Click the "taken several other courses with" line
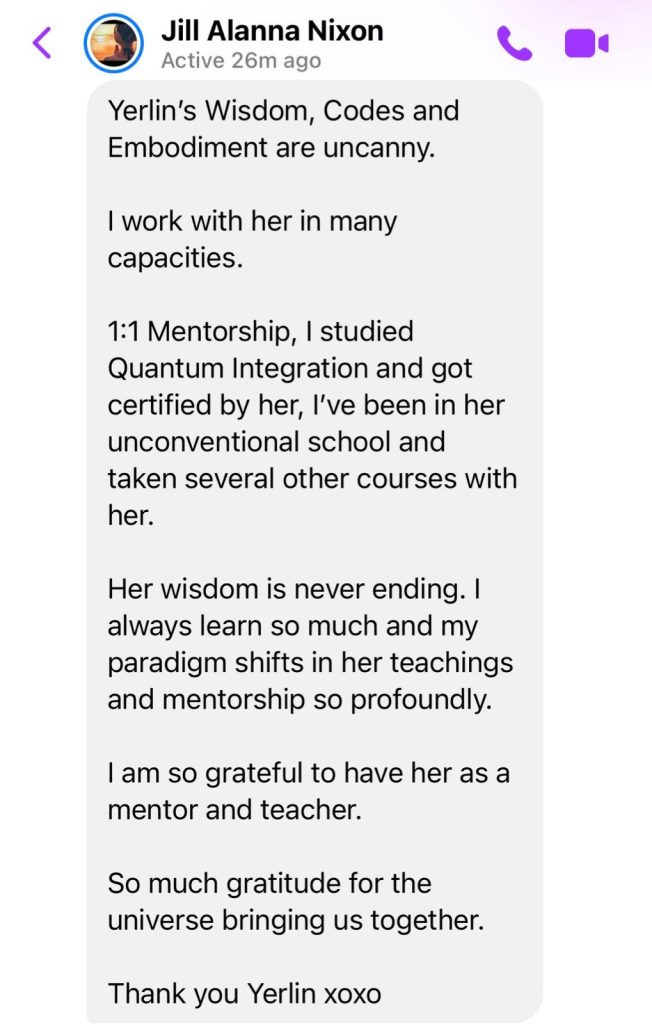The height and width of the screenshot is (1024, 652). click(312, 478)
